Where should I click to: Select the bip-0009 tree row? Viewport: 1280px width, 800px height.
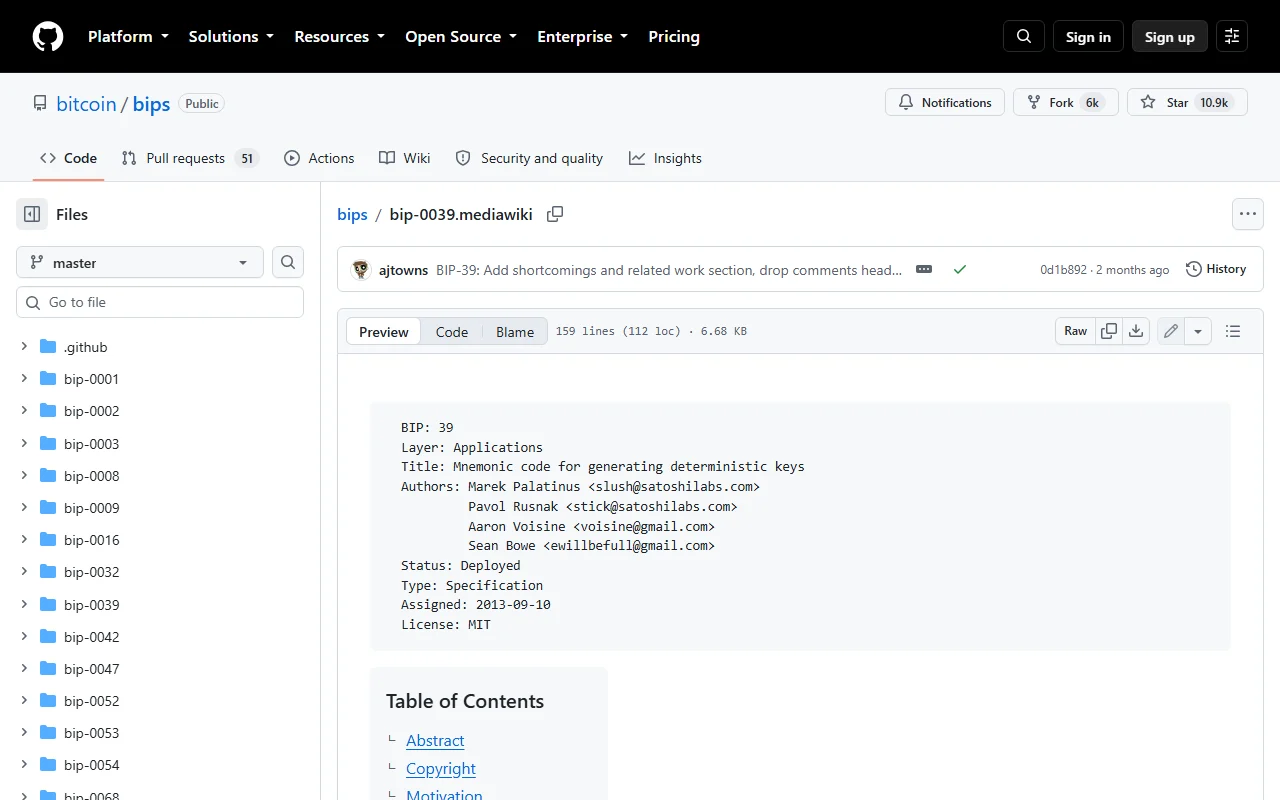click(160, 508)
